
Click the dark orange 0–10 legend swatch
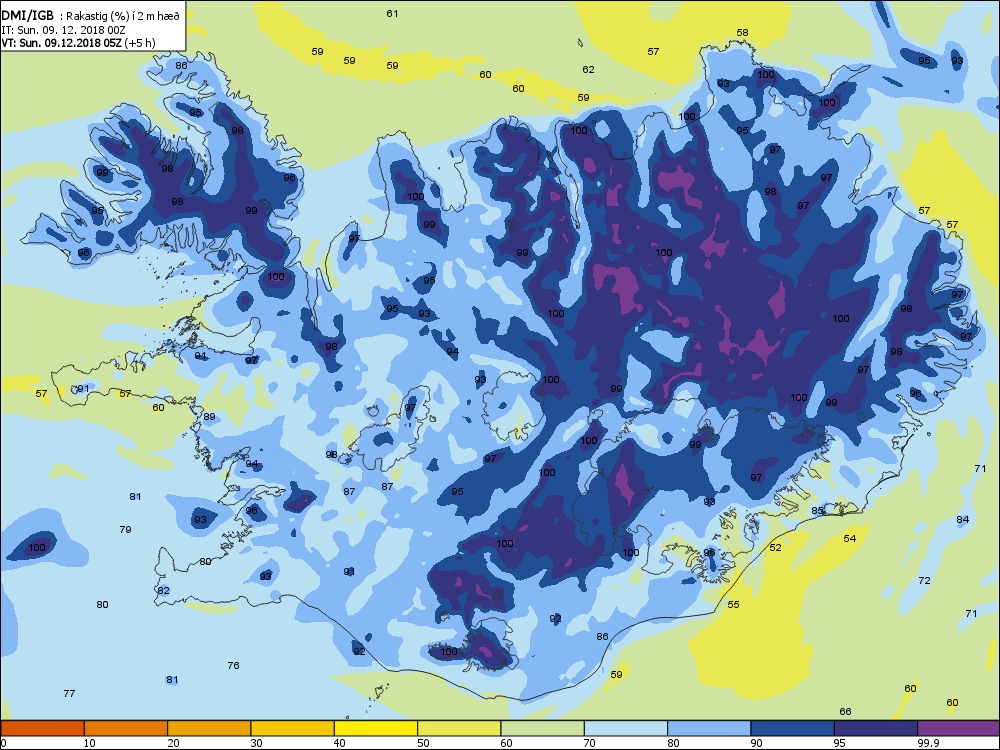(42, 728)
